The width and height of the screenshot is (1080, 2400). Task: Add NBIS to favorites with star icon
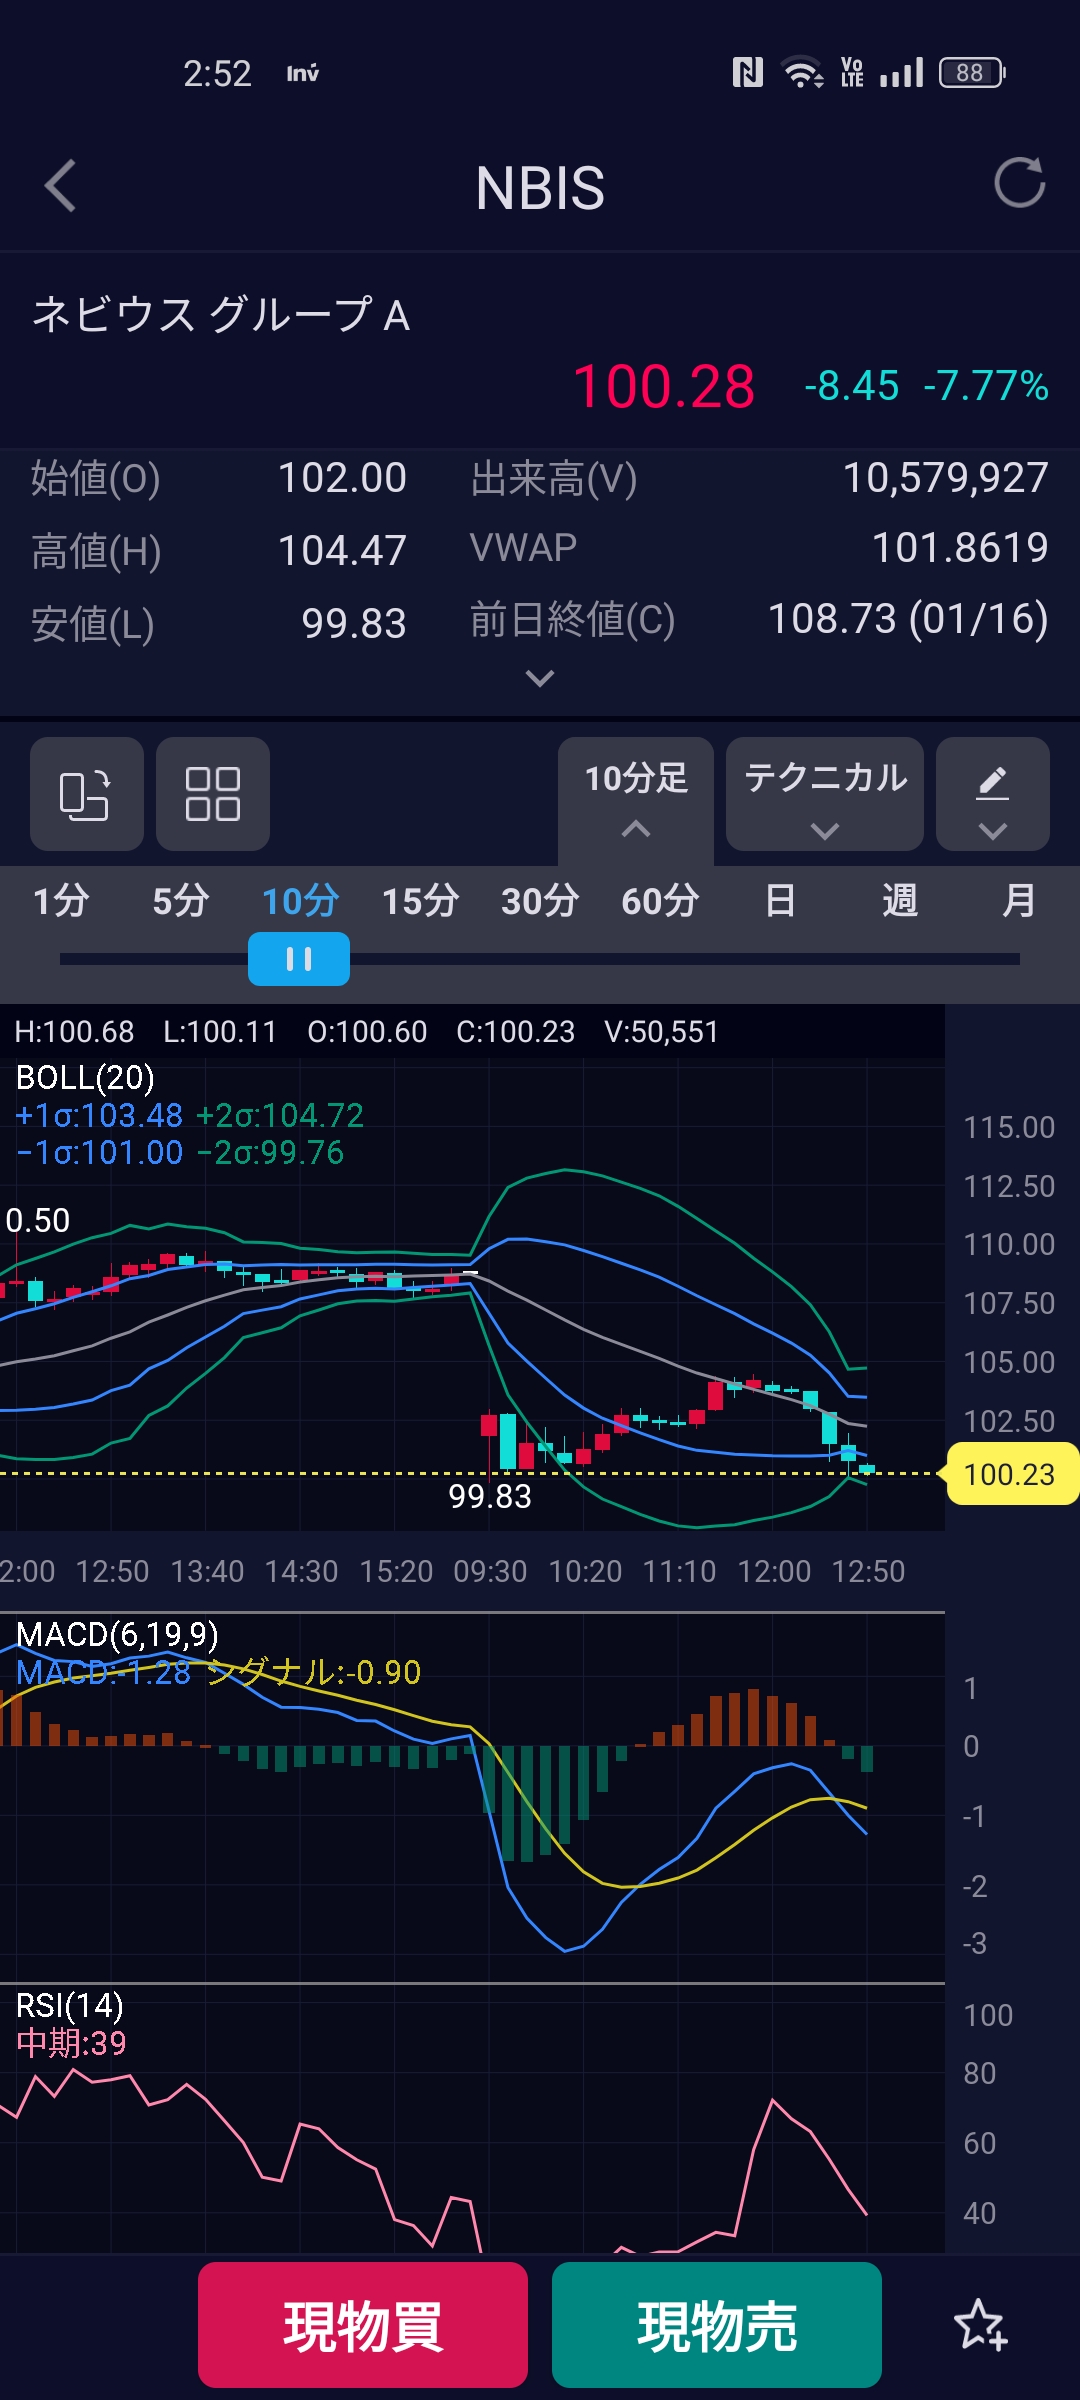click(x=980, y=2325)
